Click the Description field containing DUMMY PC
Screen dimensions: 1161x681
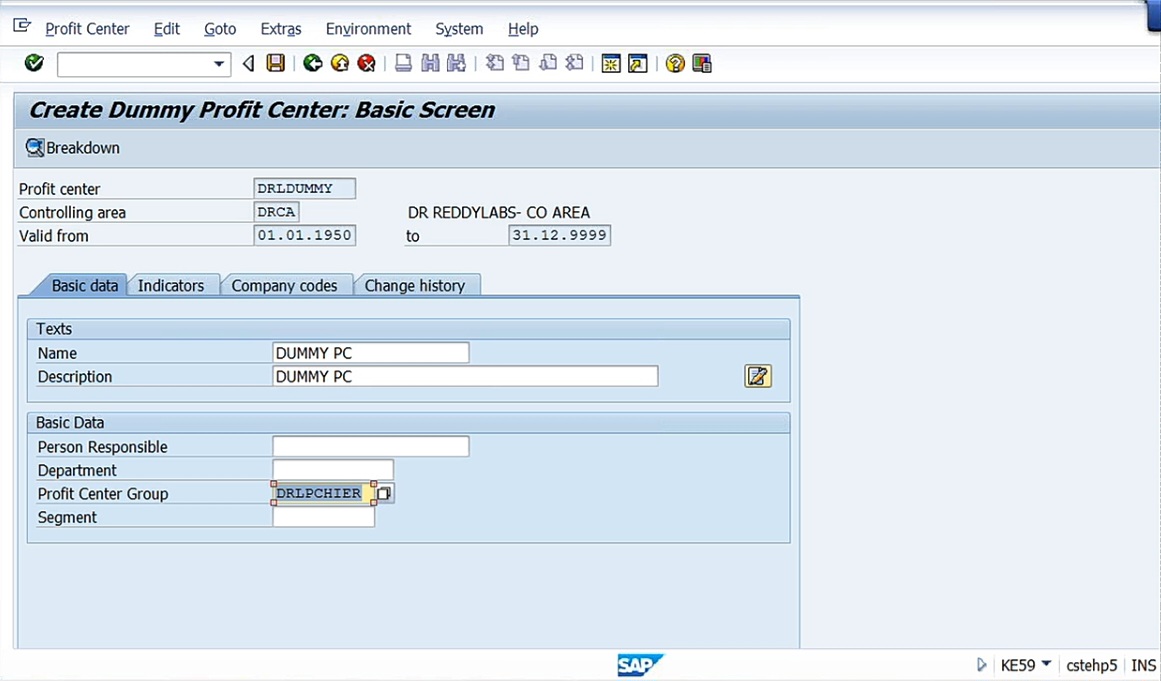coord(465,376)
